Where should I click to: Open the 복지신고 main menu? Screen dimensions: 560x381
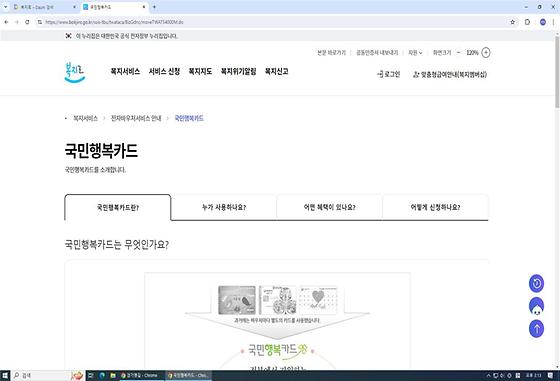(276, 71)
